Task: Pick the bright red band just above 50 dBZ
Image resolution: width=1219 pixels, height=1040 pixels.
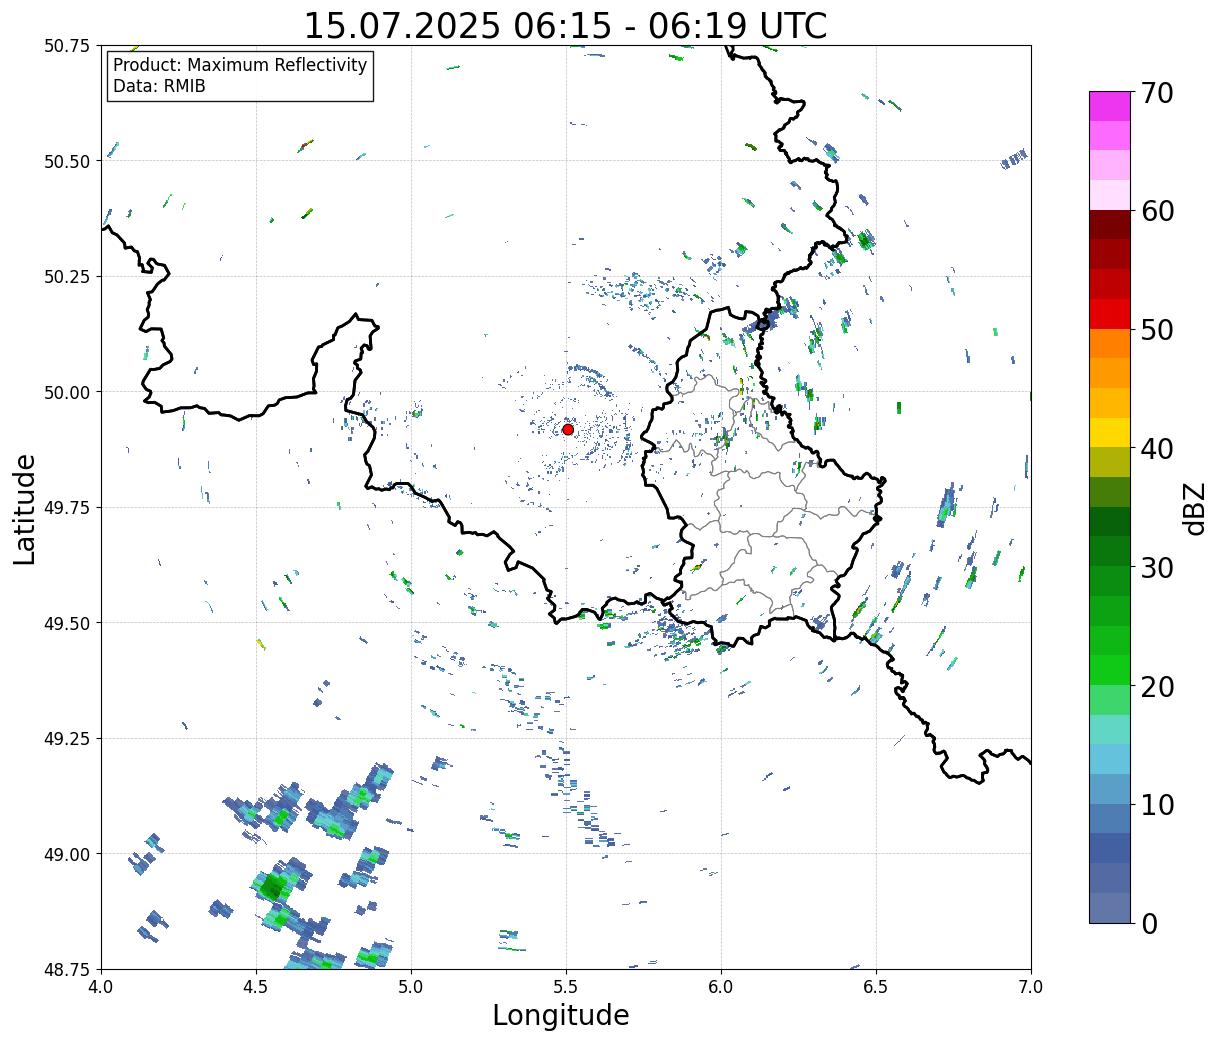Action: point(1110,314)
